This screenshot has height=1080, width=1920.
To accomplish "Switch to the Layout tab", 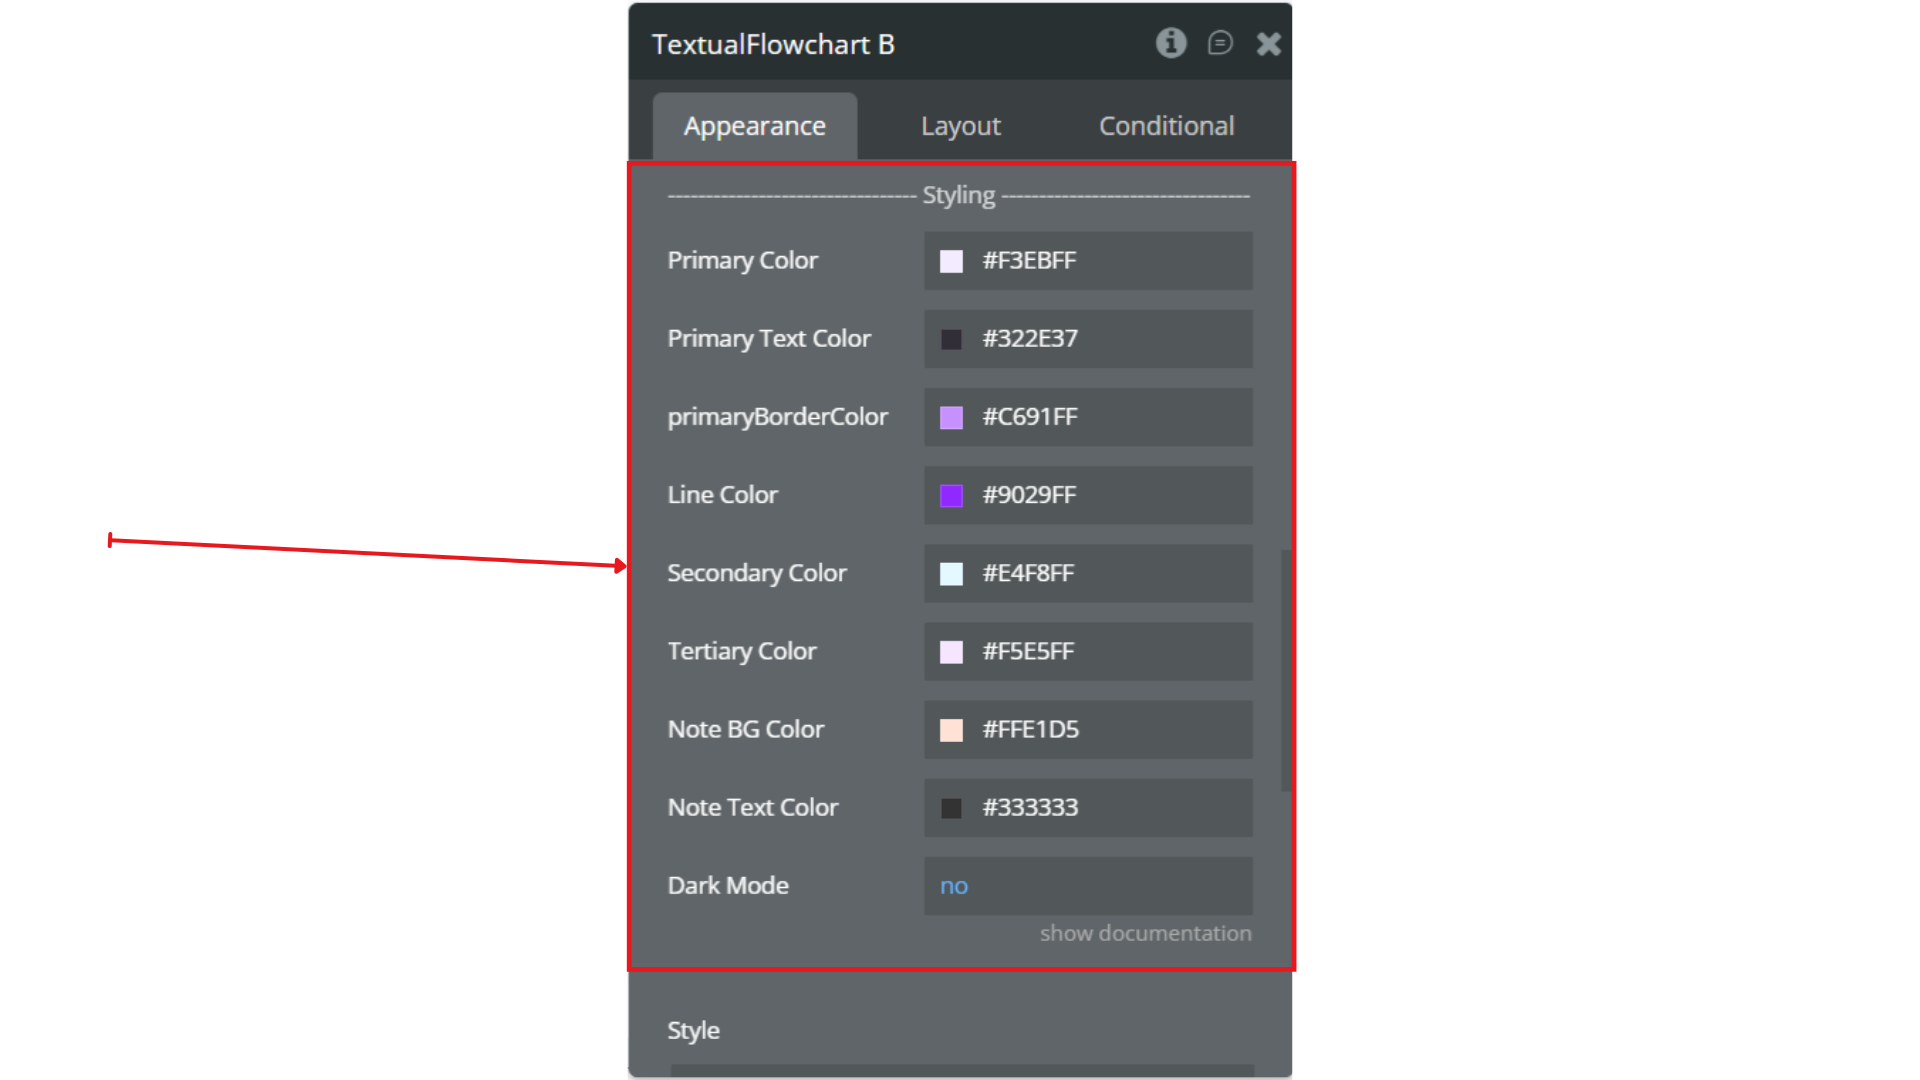I will [960, 126].
